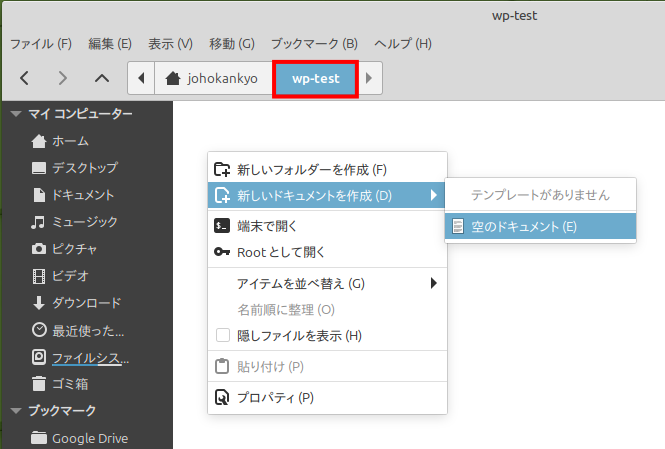Click the johokankyo path button

coord(215,78)
